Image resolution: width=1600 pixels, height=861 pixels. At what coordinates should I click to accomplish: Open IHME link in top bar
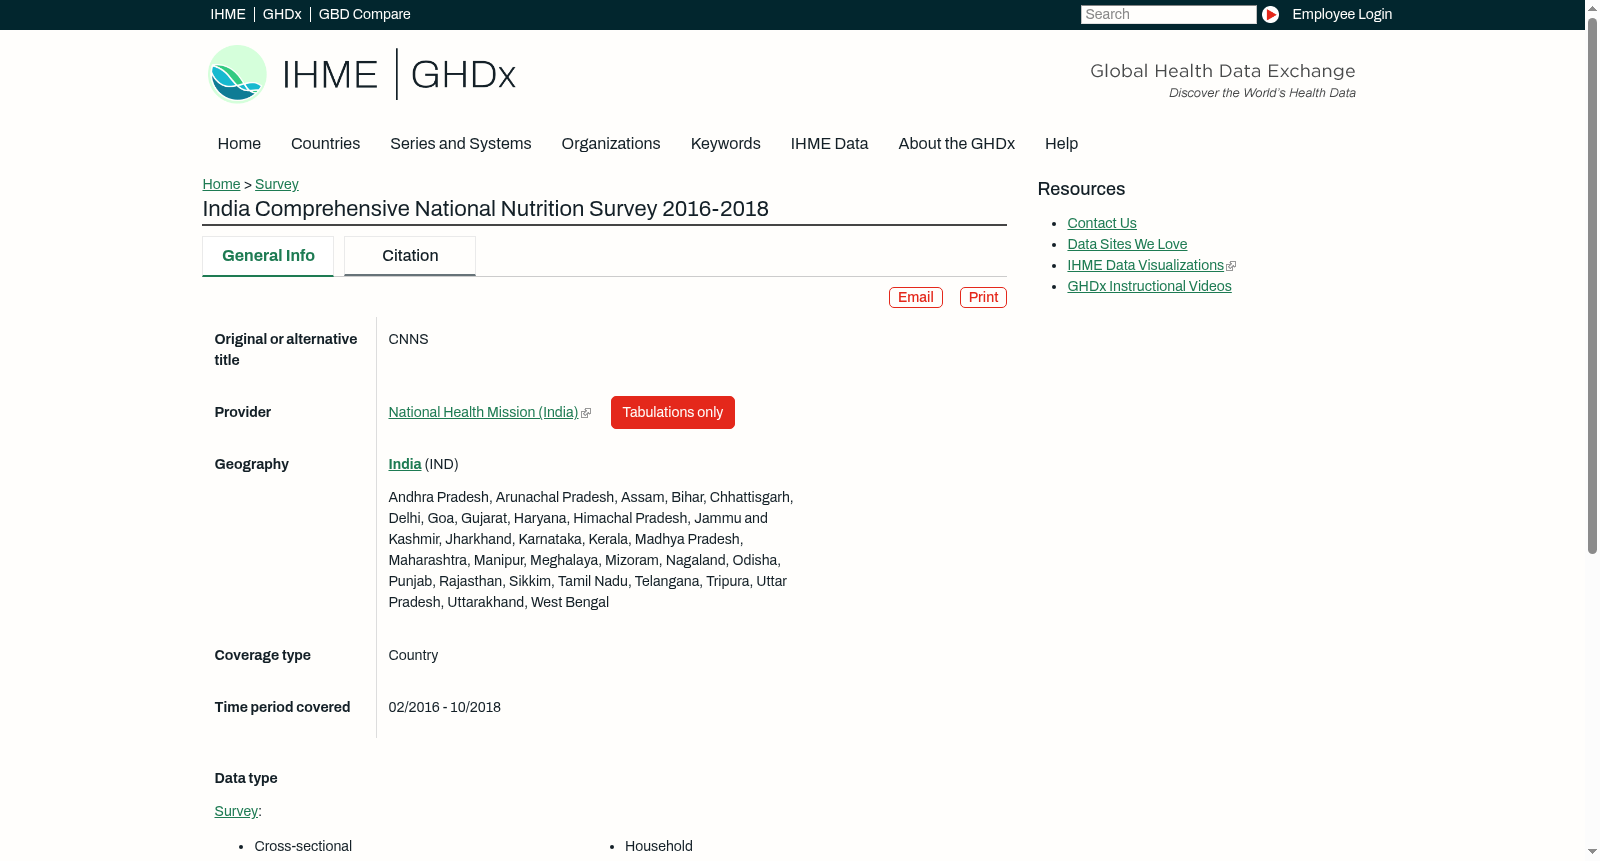pos(228,14)
